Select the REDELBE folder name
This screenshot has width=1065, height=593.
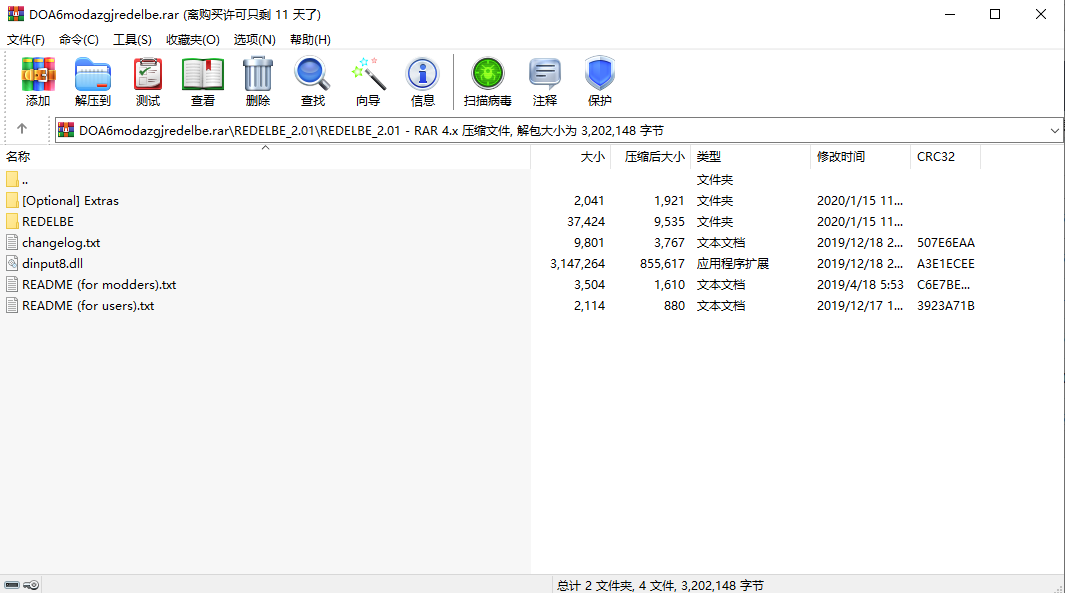tap(48, 221)
